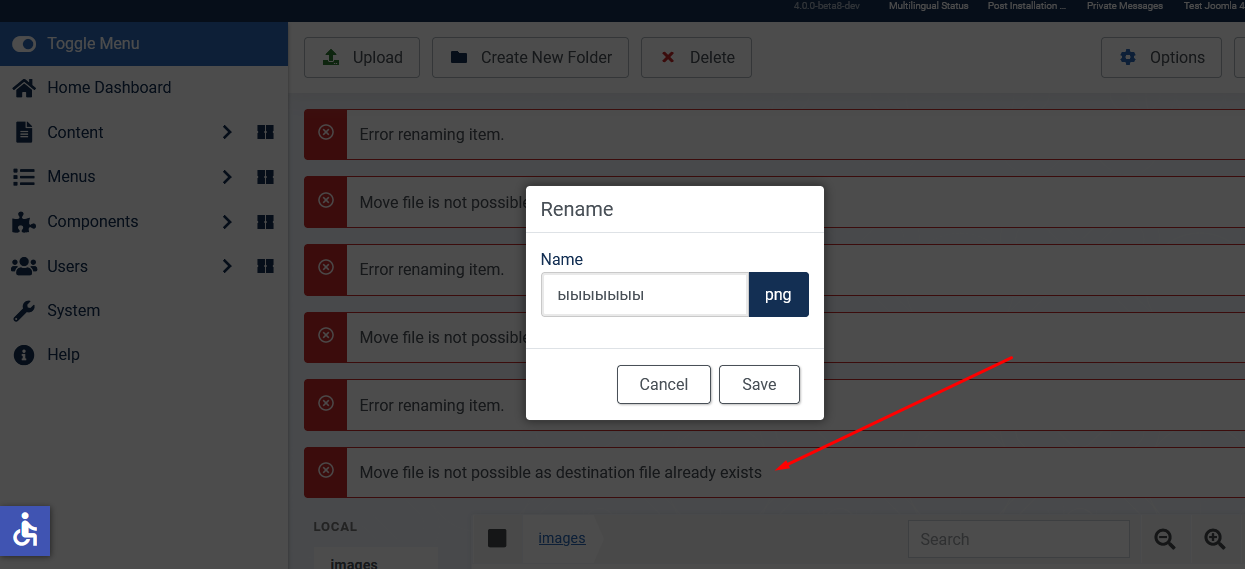The height and width of the screenshot is (569, 1245).
Task: Open Content dashboard grid icon
Action: coord(265,132)
